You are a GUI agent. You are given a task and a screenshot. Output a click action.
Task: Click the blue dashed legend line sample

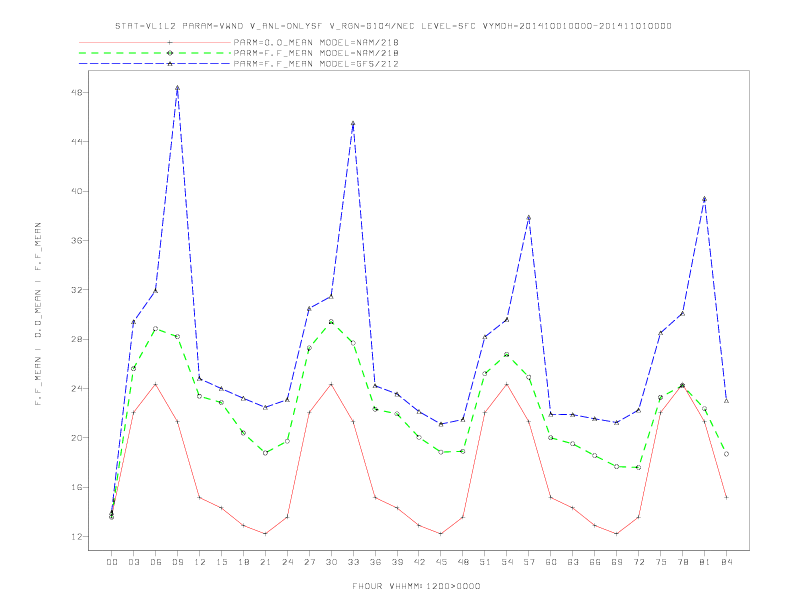coord(155,64)
